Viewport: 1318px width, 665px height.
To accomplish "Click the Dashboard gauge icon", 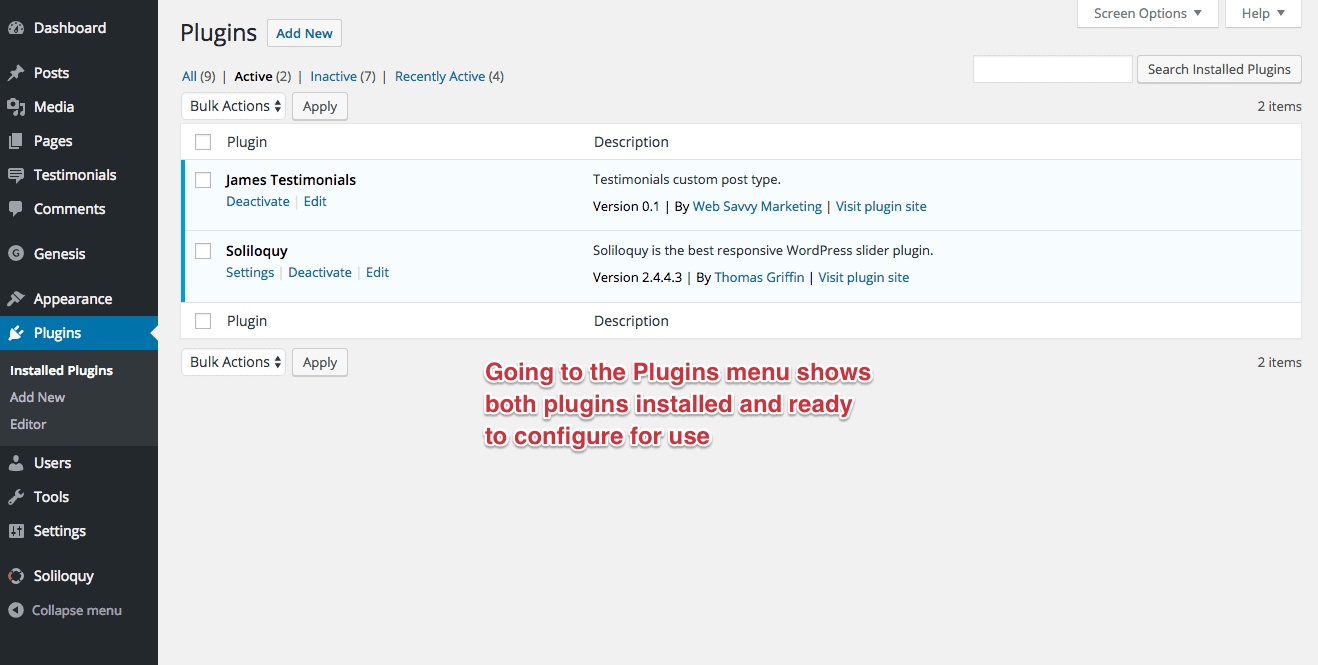I will click(16, 28).
